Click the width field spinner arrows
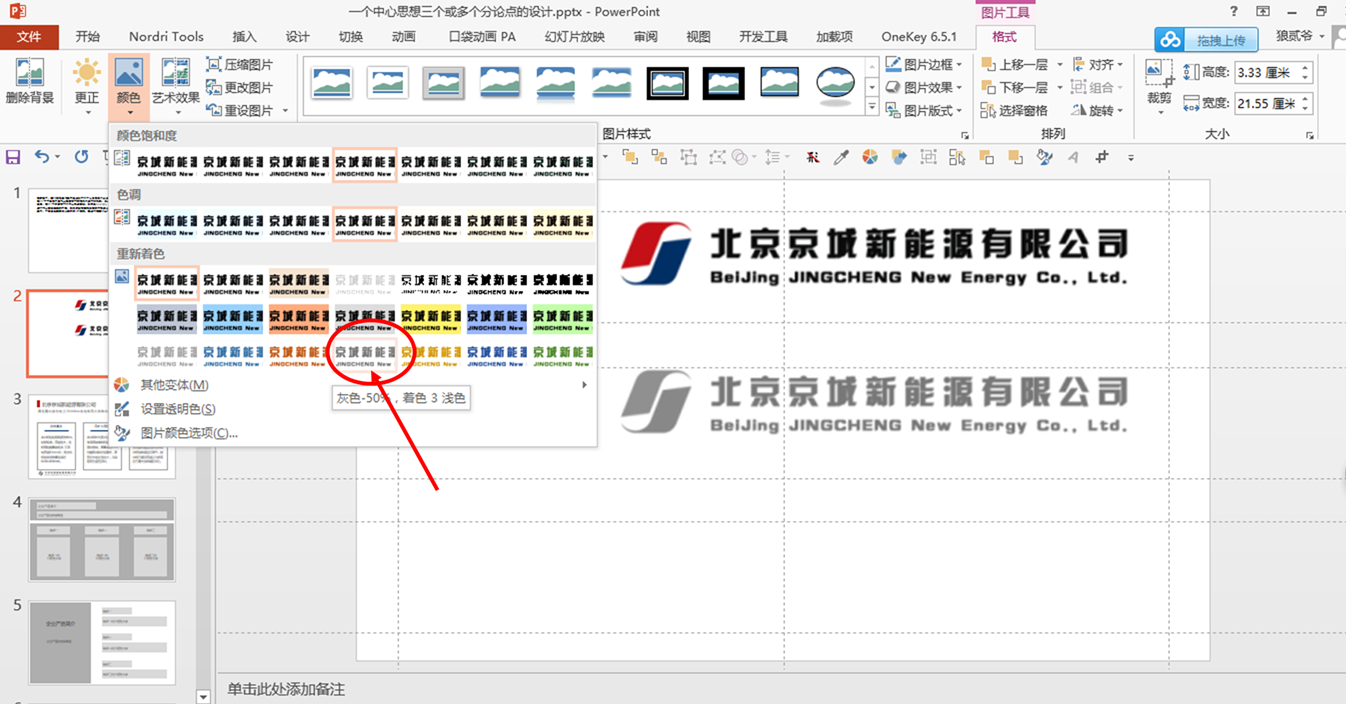The image size is (1346, 704). click(1305, 103)
